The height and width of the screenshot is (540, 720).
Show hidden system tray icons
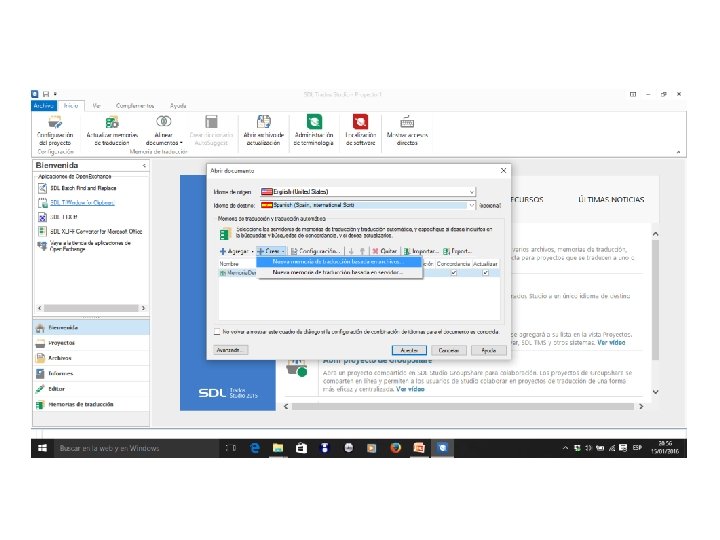[565, 448]
